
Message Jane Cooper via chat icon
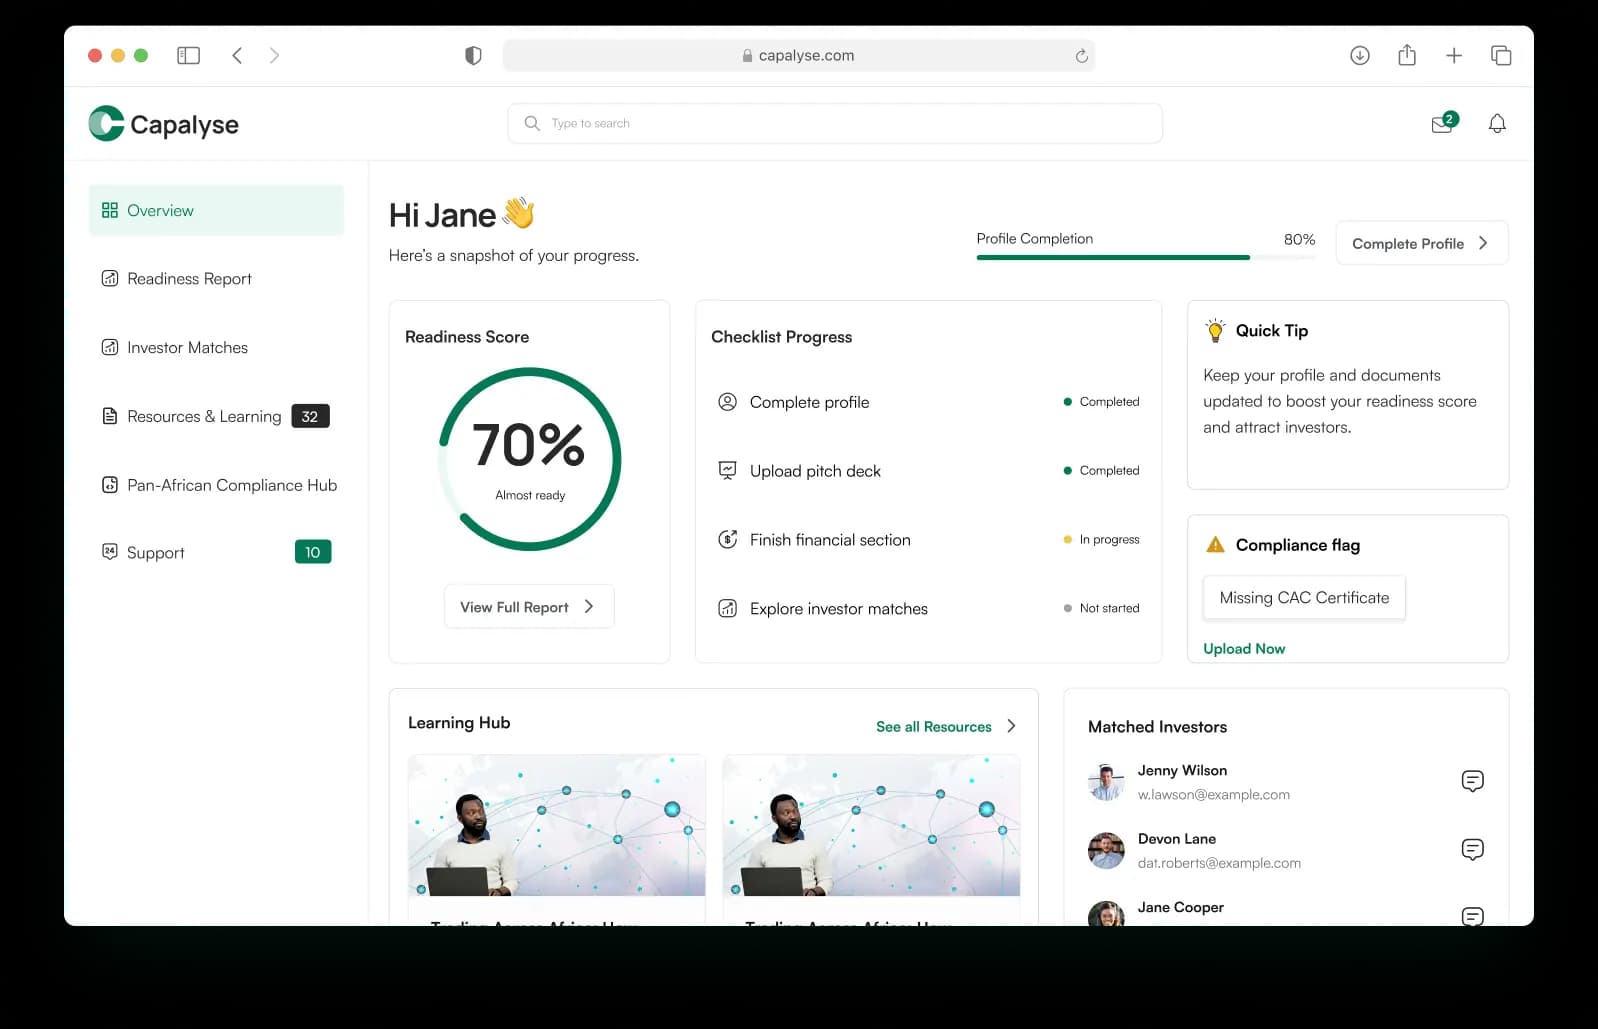coord(1472,916)
